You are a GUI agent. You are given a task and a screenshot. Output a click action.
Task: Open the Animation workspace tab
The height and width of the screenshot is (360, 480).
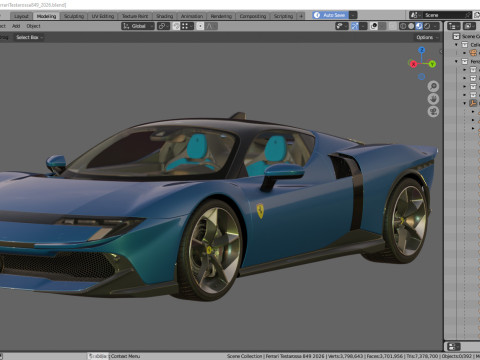[192, 16]
